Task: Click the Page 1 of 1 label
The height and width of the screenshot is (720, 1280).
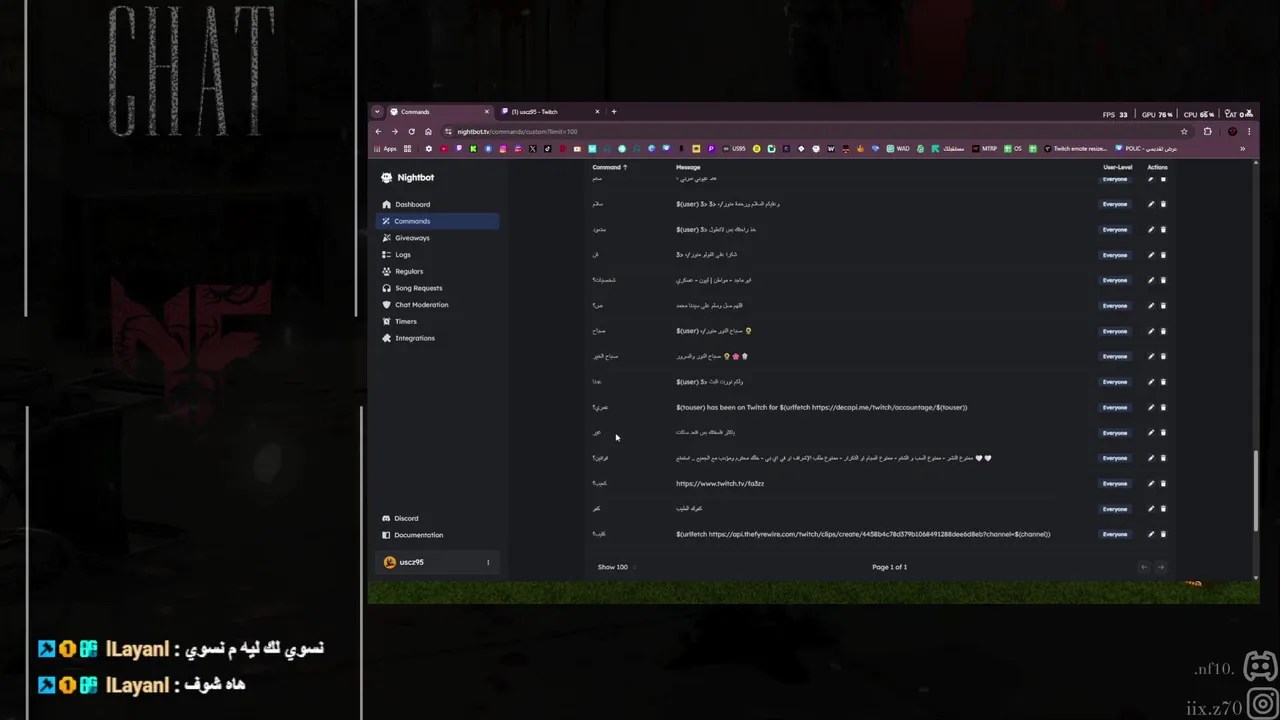Action: pos(889,567)
